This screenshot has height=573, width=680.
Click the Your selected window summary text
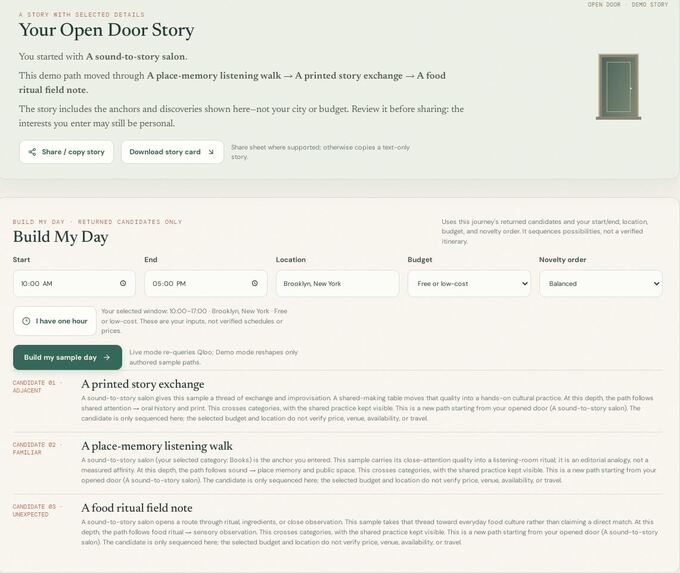194,321
